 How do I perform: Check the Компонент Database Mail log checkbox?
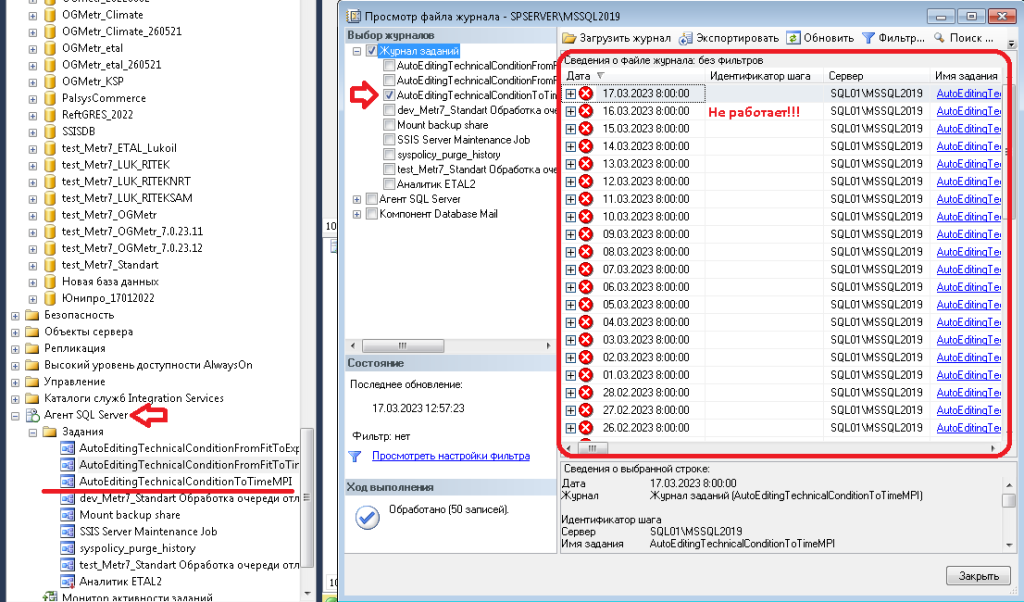(372, 214)
